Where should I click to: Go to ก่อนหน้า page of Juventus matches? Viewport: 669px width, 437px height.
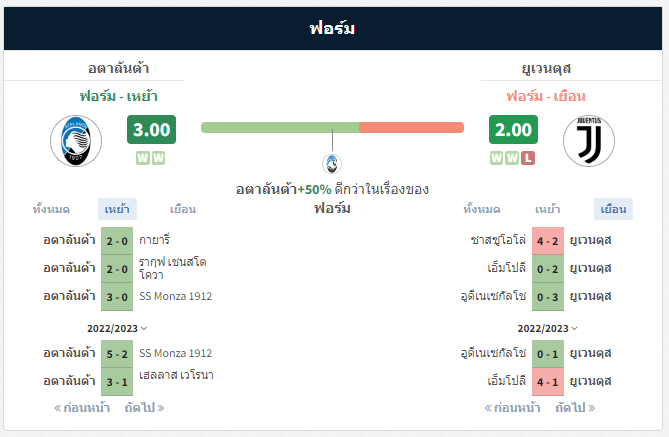coord(512,408)
